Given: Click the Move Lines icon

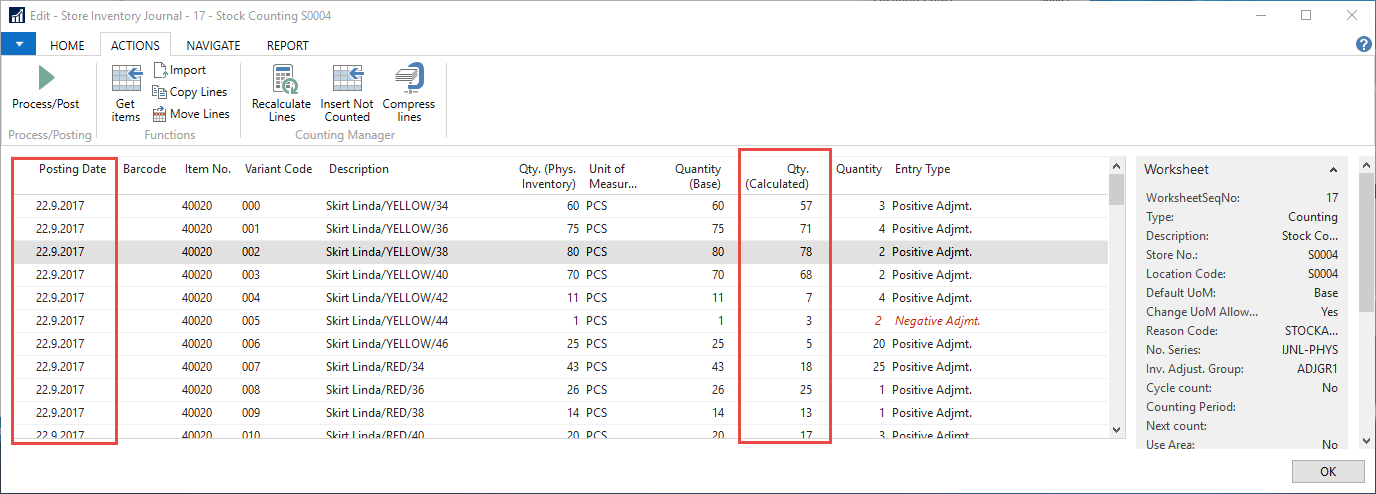Looking at the screenshot, I should tap(160, 114).
